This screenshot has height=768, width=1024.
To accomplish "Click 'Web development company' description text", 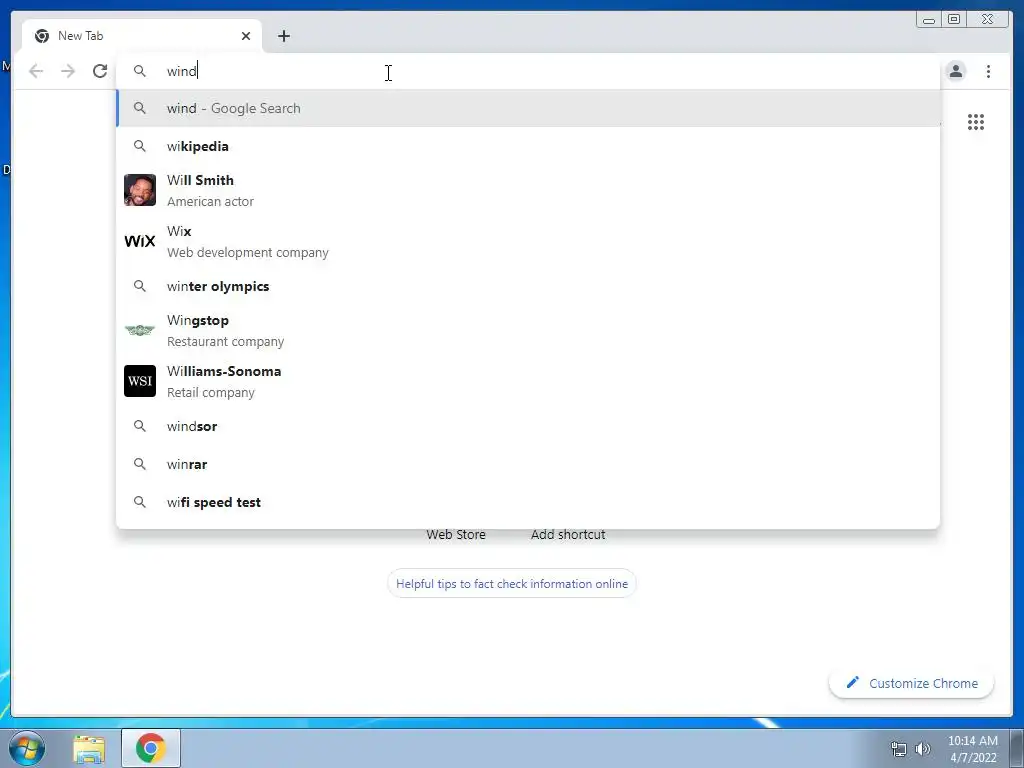I will pyautogui.click(x=248, y=253).
